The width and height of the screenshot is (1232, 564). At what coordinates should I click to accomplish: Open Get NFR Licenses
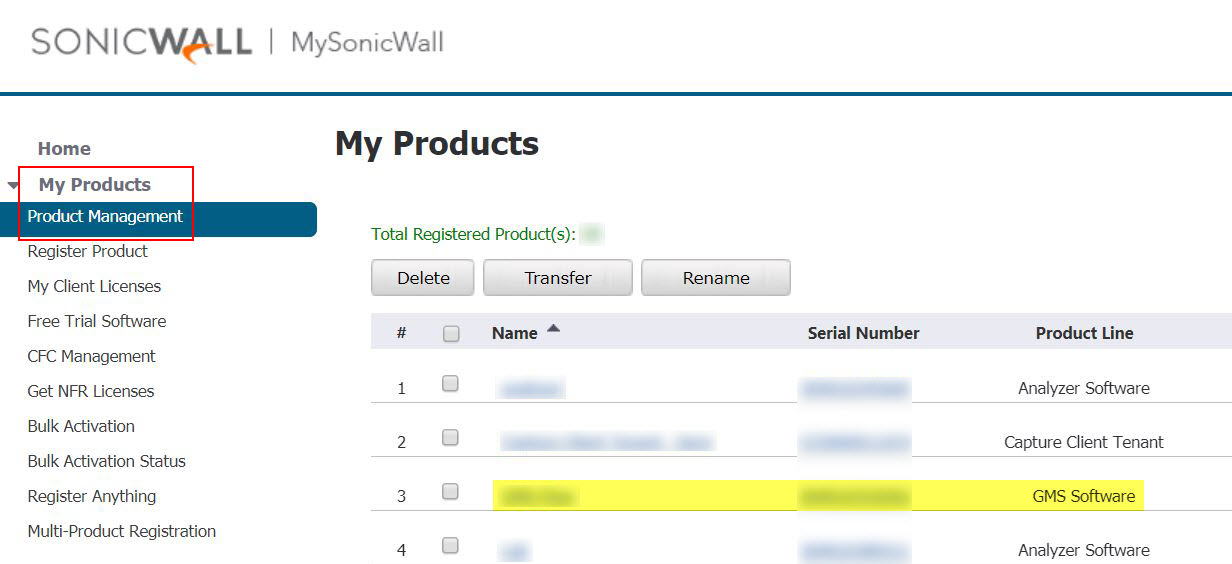click(x=91, y=392)
